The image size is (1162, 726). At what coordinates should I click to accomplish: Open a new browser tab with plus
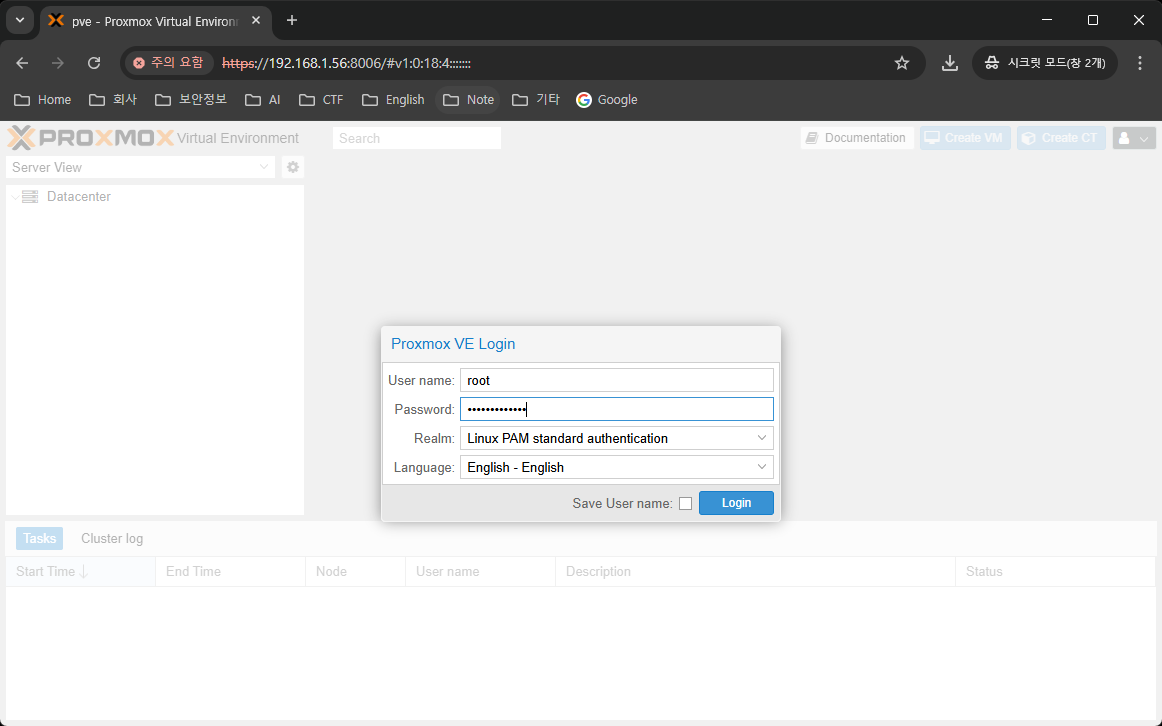coord(292,21)
